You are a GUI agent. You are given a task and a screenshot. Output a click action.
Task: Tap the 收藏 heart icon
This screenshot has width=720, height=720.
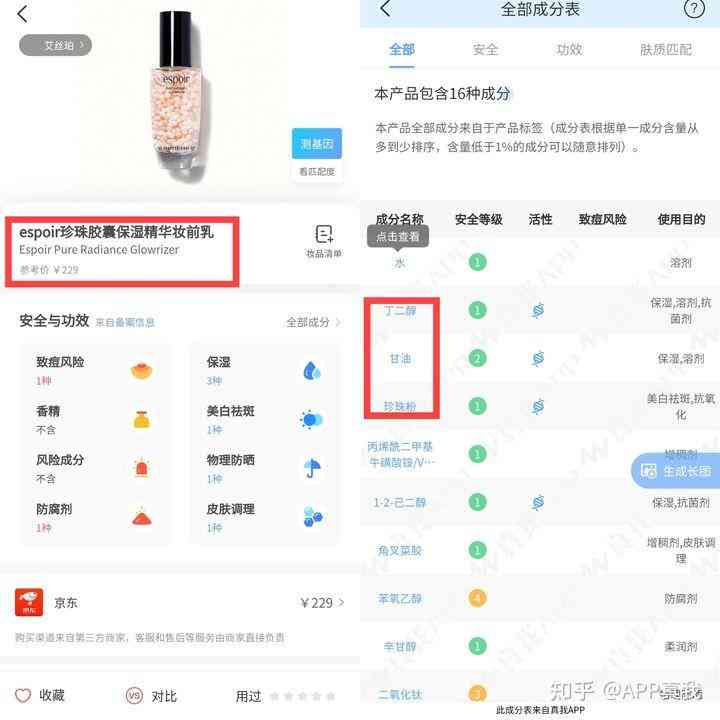pyautogui.click(x=23, y=695)
